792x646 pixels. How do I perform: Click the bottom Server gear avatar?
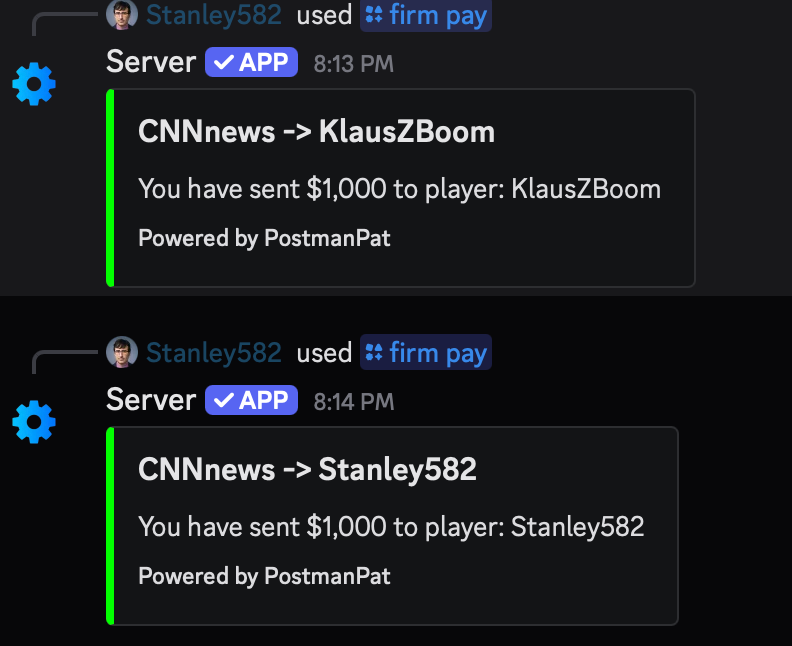tap(34, 422)
